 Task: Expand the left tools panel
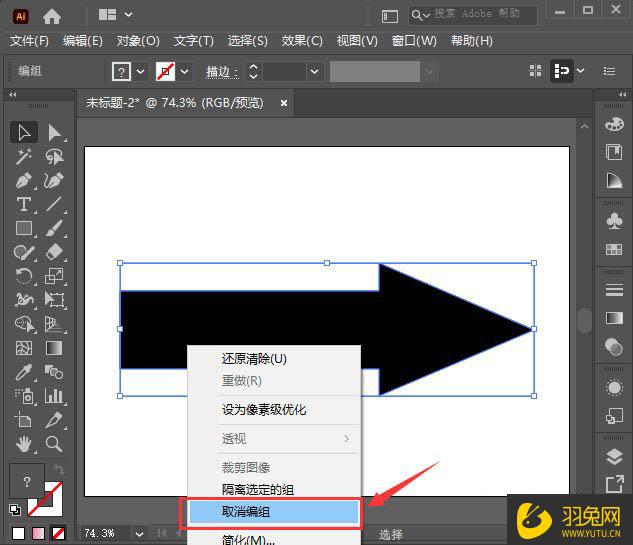(13, 94)
